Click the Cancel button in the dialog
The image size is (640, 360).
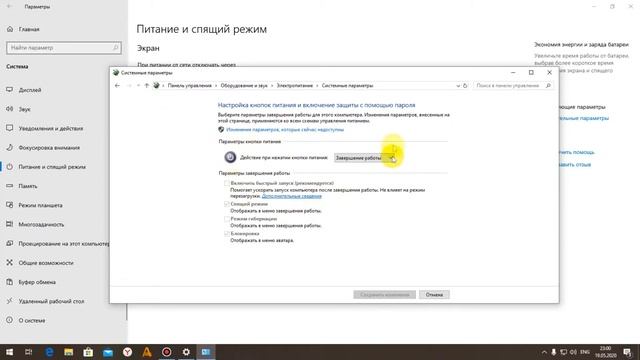[x=434, y=294]
